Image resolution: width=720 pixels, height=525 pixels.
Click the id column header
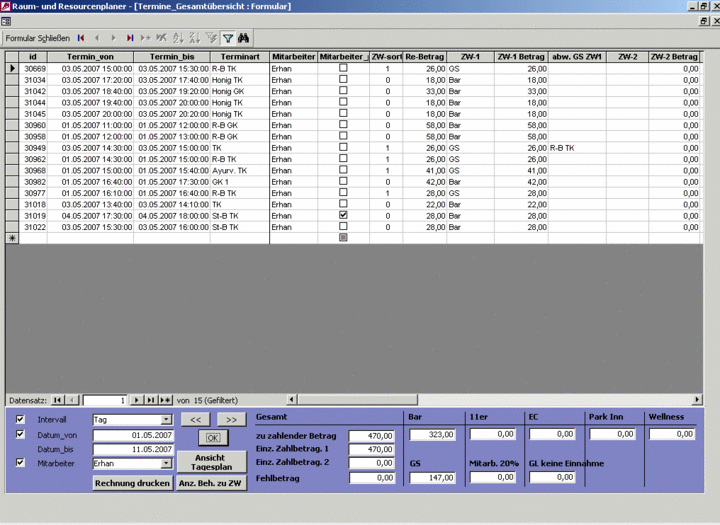(x=33, y=56)
